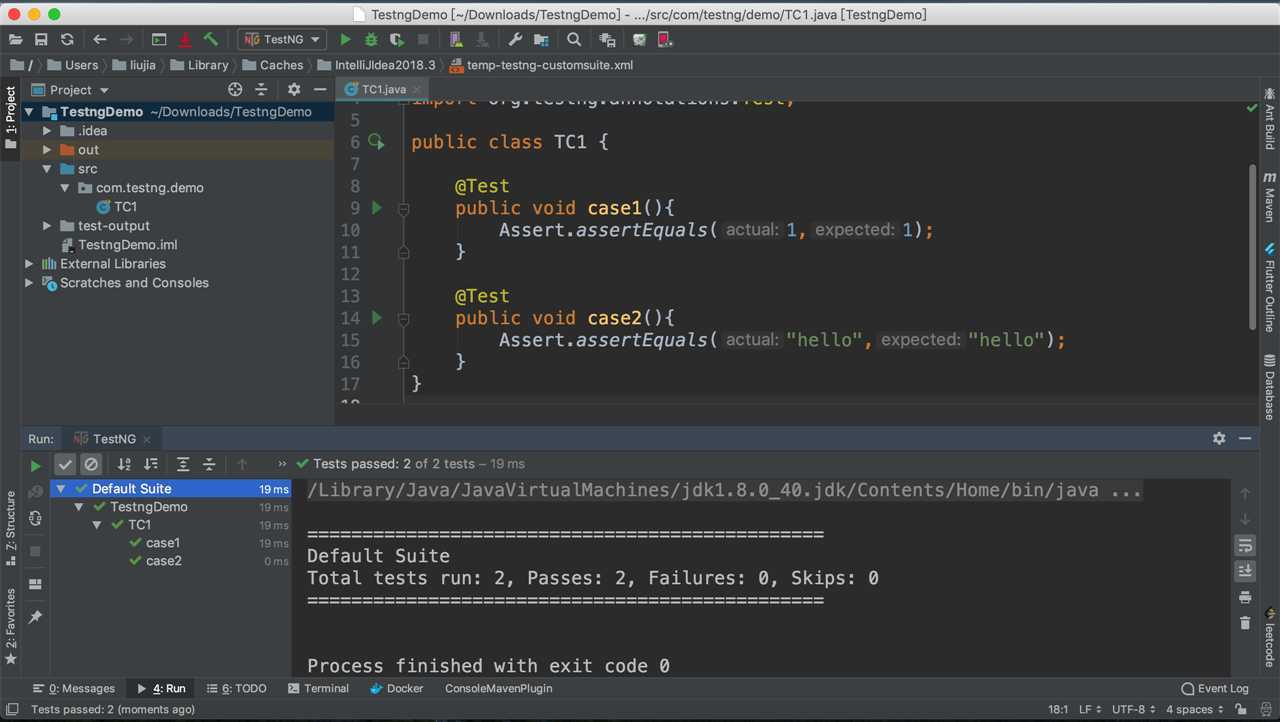Open the Ant Build side tab

[1269, 119]
